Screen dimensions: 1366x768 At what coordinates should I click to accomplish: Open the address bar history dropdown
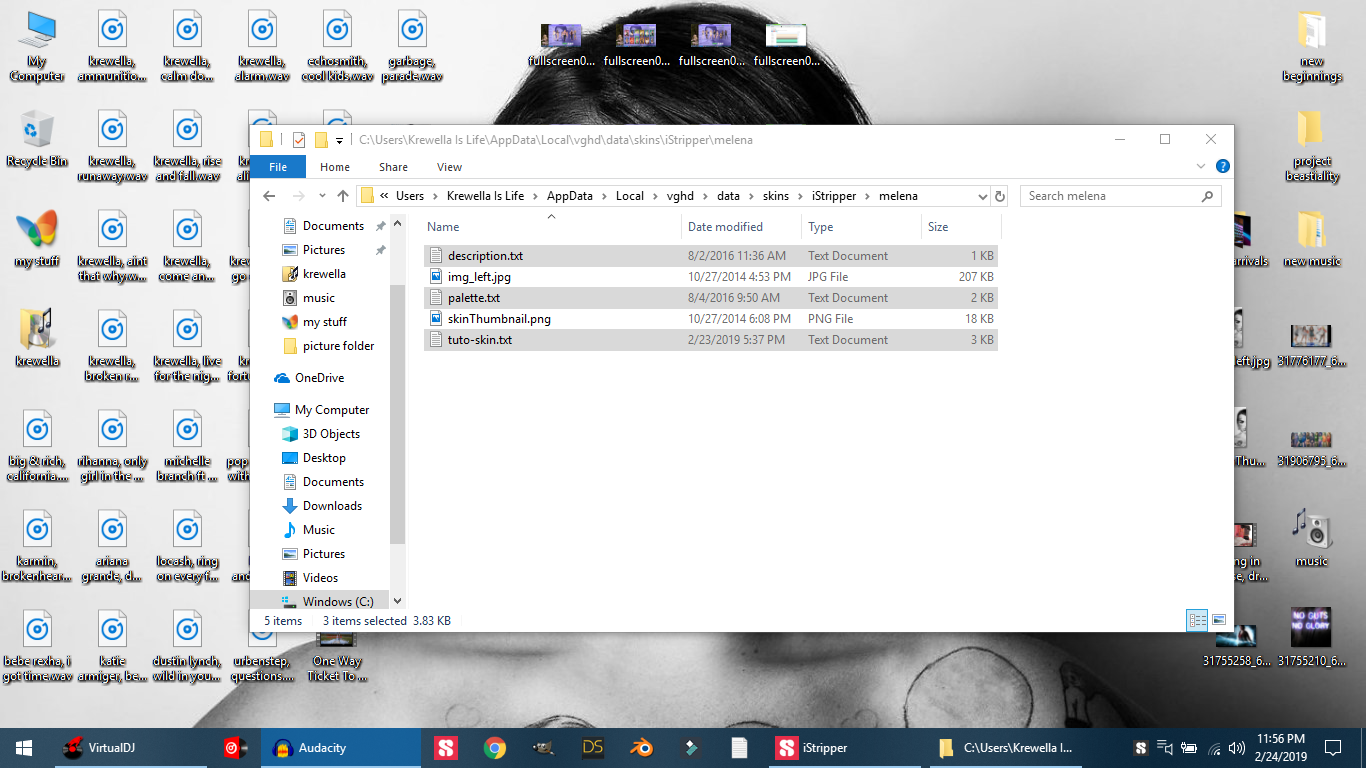981,196
